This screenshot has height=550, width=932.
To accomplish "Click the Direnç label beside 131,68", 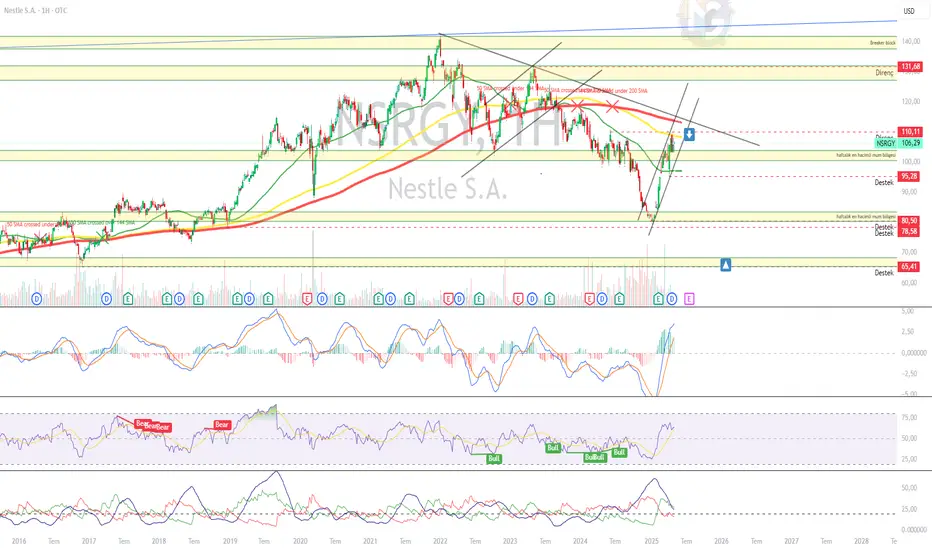I will coord(884,73).
